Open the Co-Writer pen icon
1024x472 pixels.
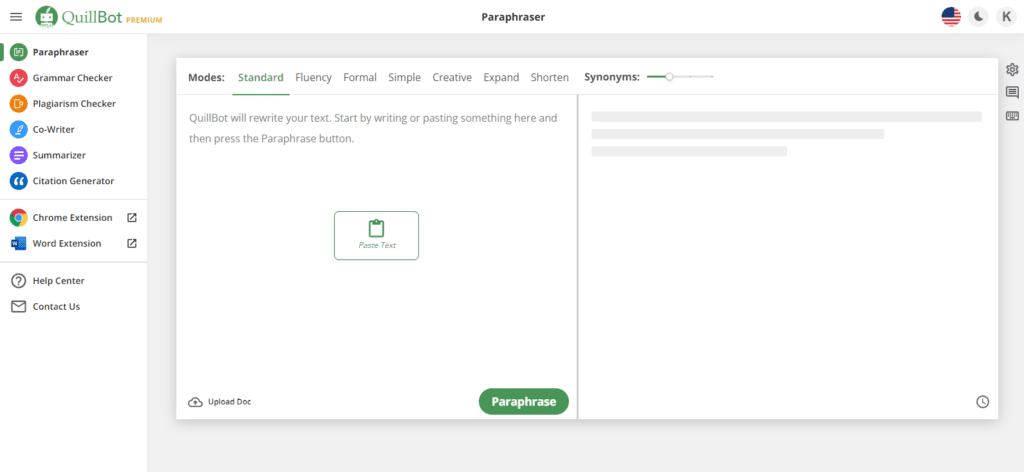point(18,129)
